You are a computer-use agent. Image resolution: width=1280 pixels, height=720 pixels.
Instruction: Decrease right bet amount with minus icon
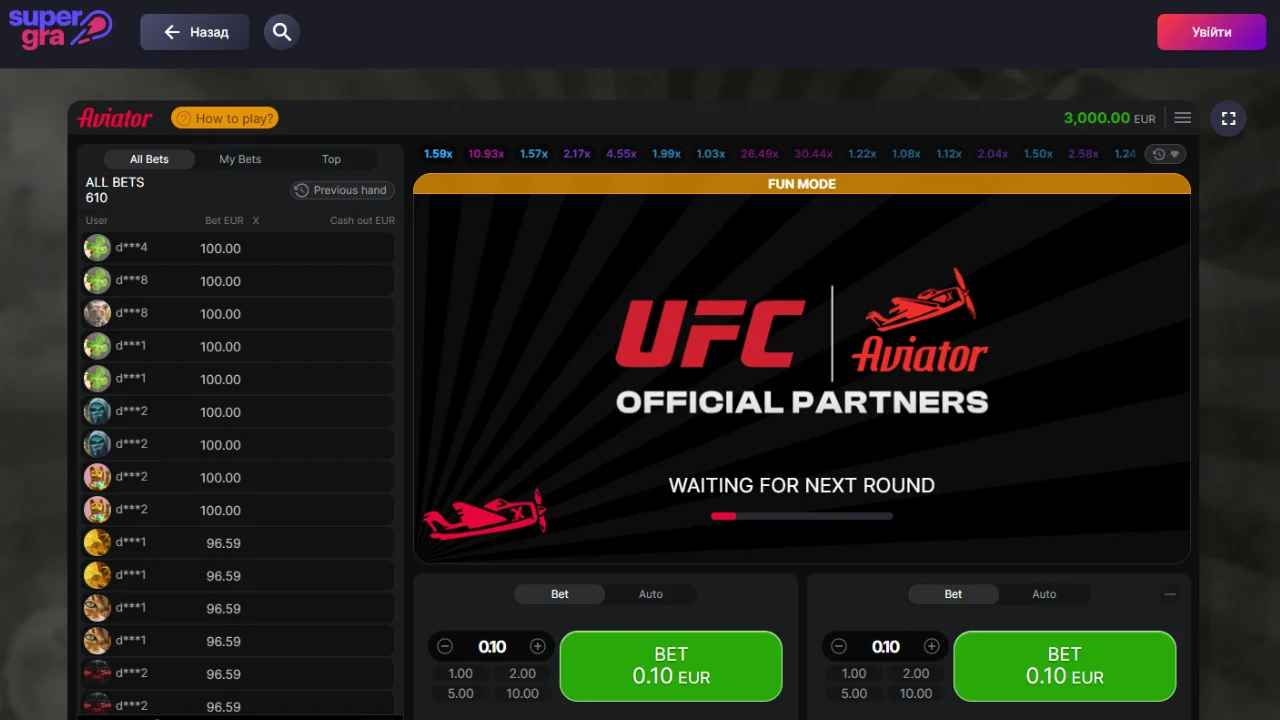point(840,647)
